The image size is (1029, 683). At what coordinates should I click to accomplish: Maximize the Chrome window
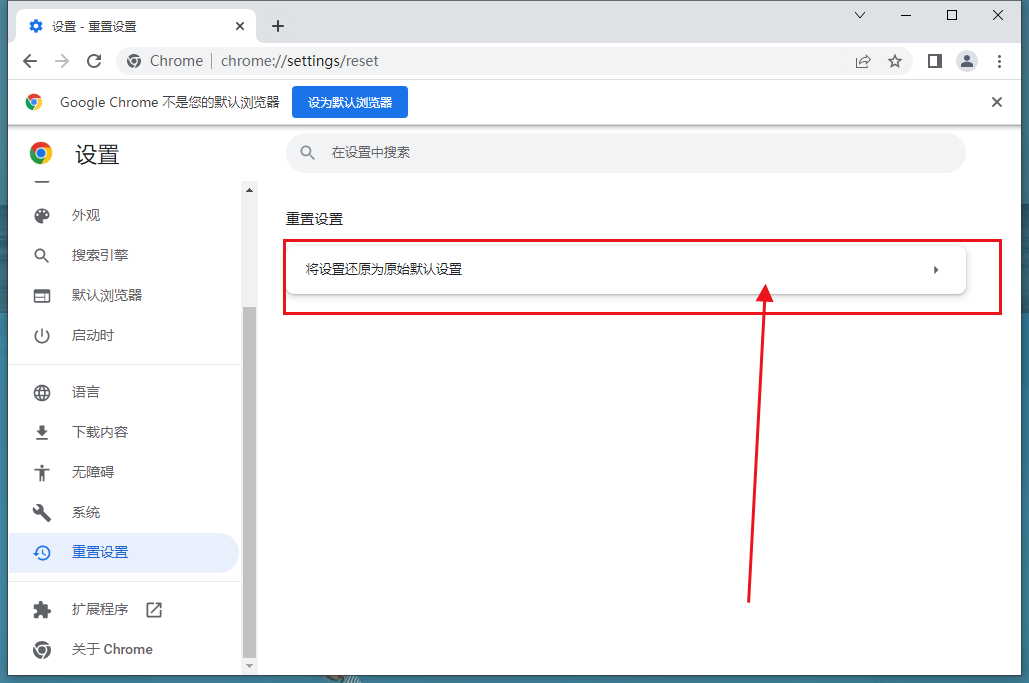point(952,15)
